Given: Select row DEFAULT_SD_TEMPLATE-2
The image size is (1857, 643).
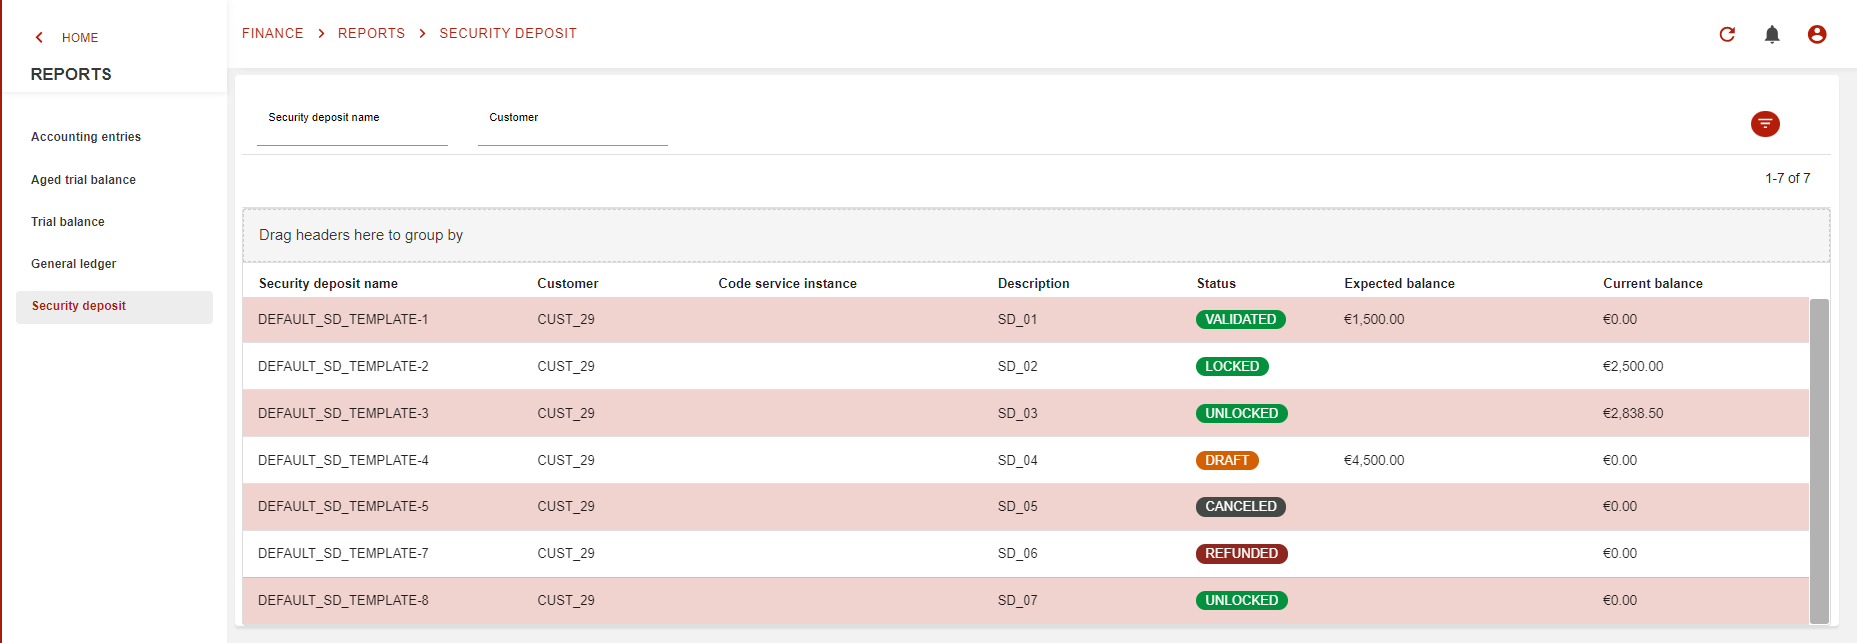Looking at the screenshot, I should point(343,367).
